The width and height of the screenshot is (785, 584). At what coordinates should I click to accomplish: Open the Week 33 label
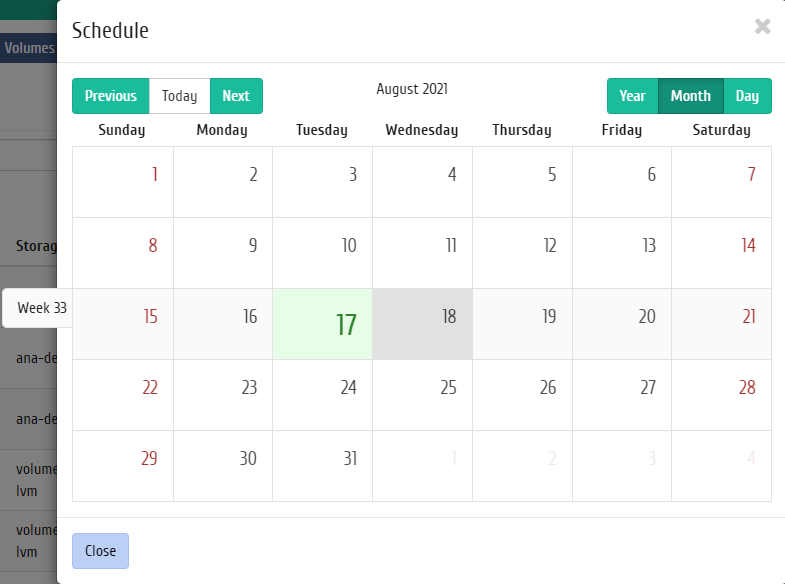click(42, 308)
